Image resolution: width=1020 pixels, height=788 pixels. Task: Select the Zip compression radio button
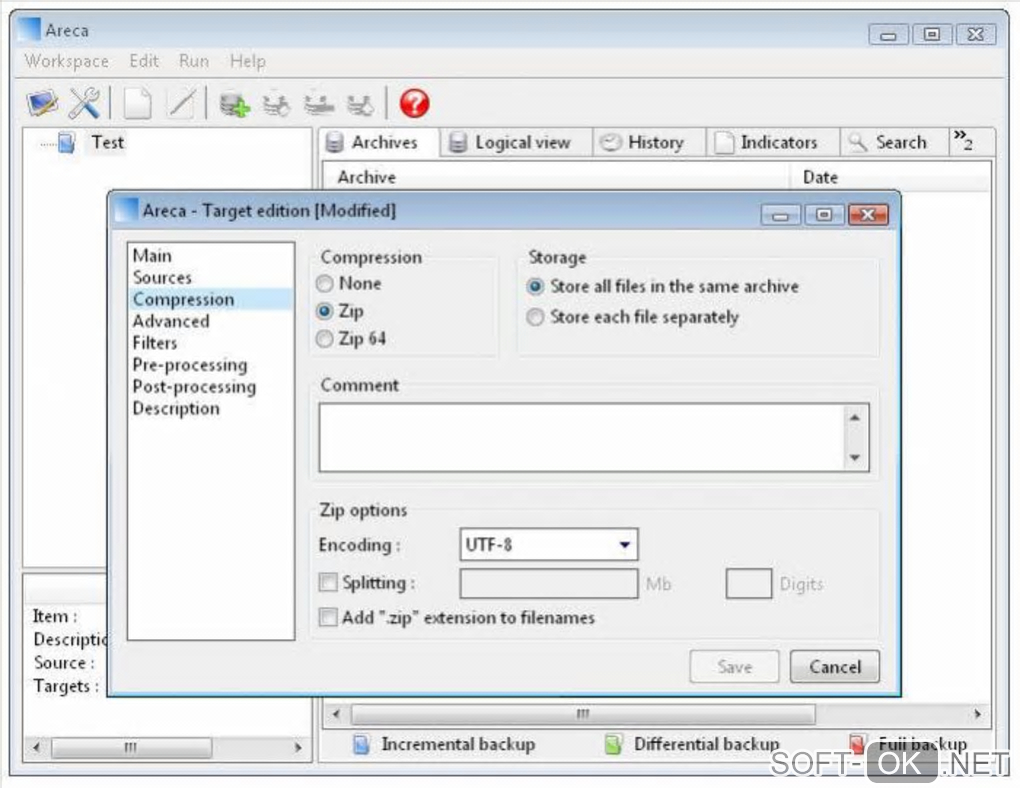(325, 311)
